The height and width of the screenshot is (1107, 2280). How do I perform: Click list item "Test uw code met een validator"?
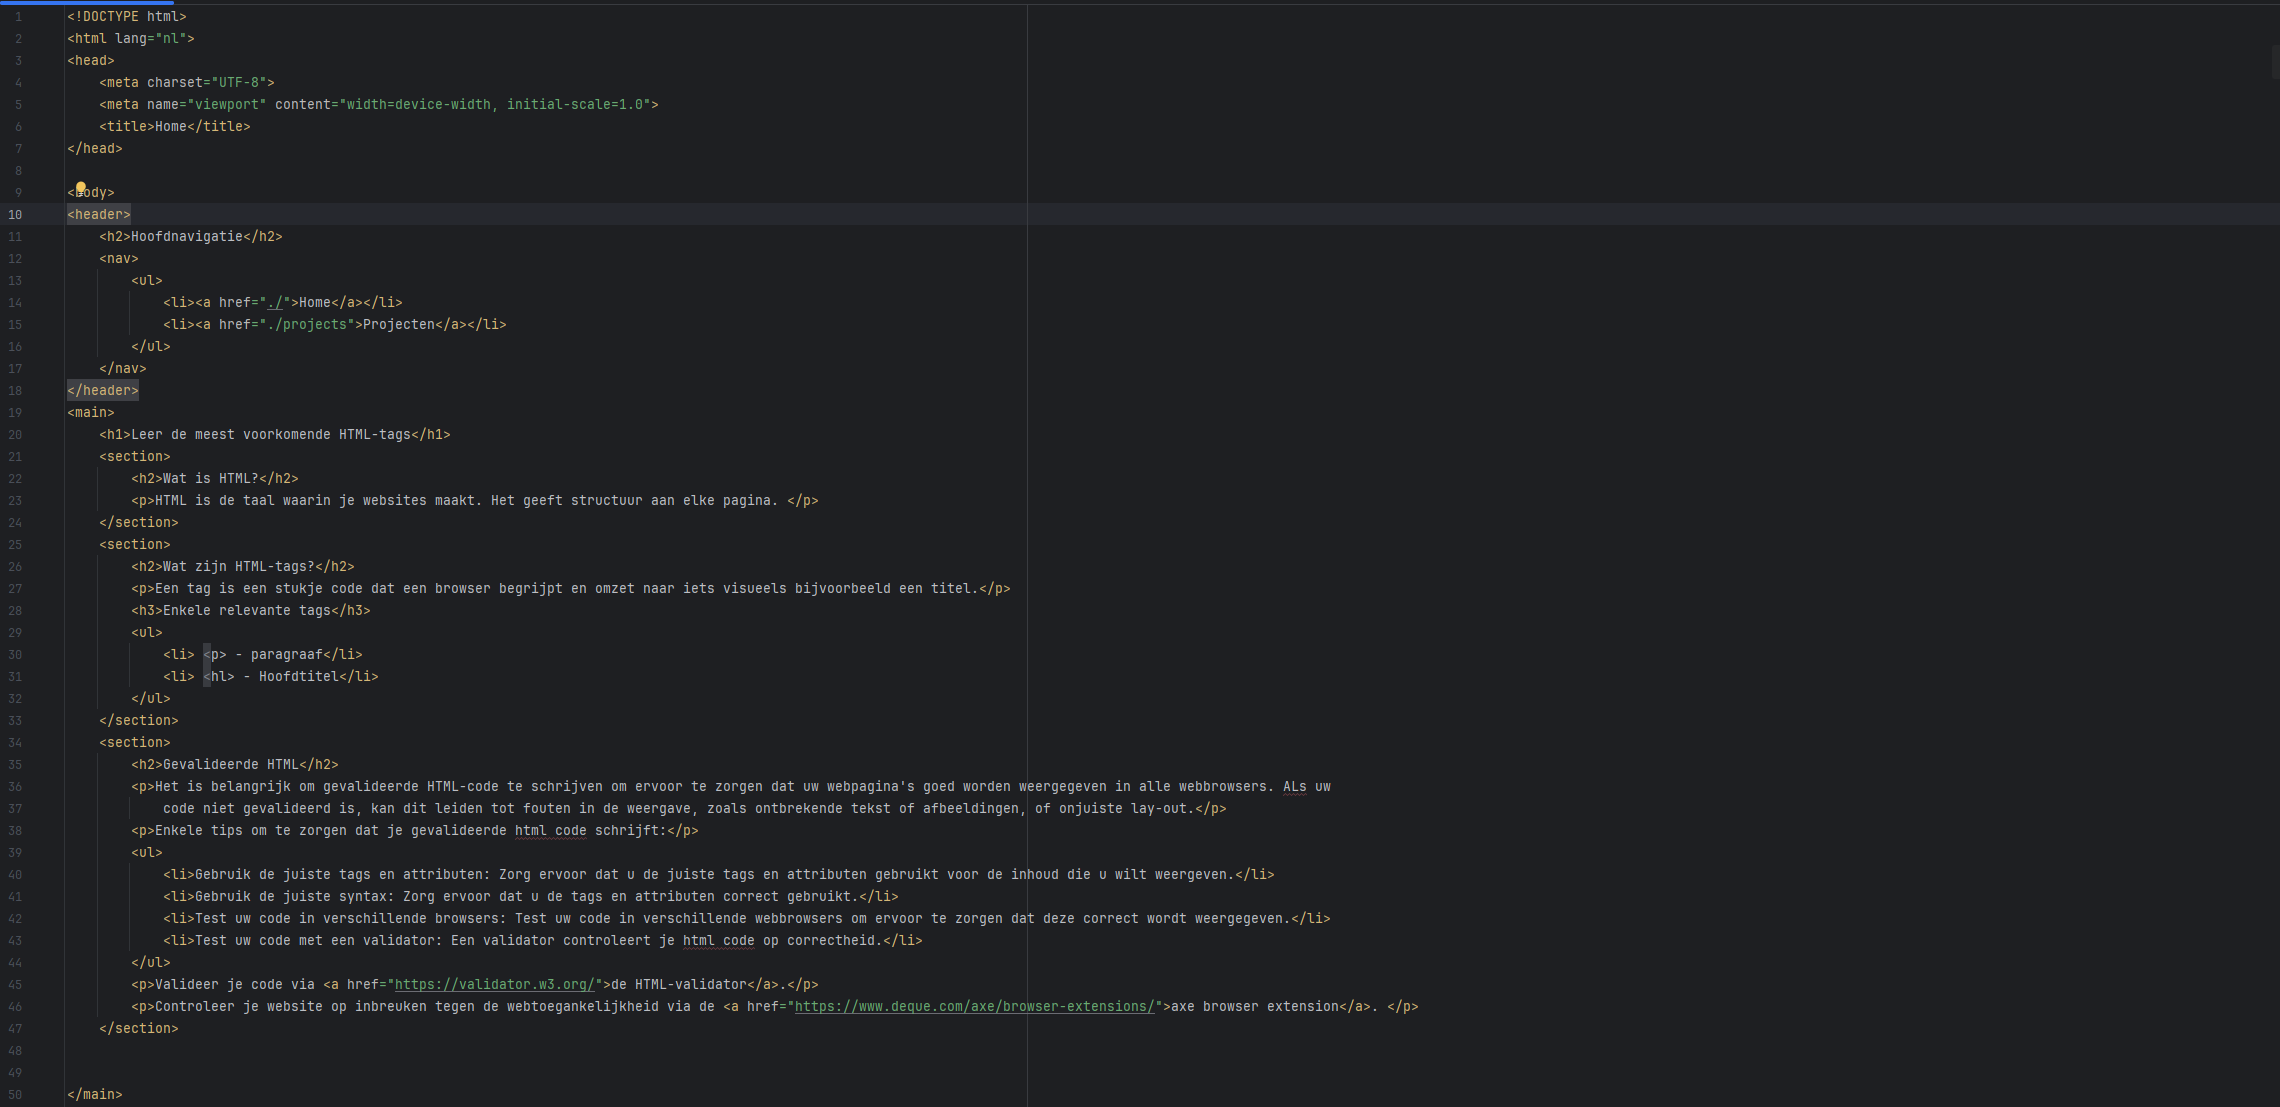point(543,941)
